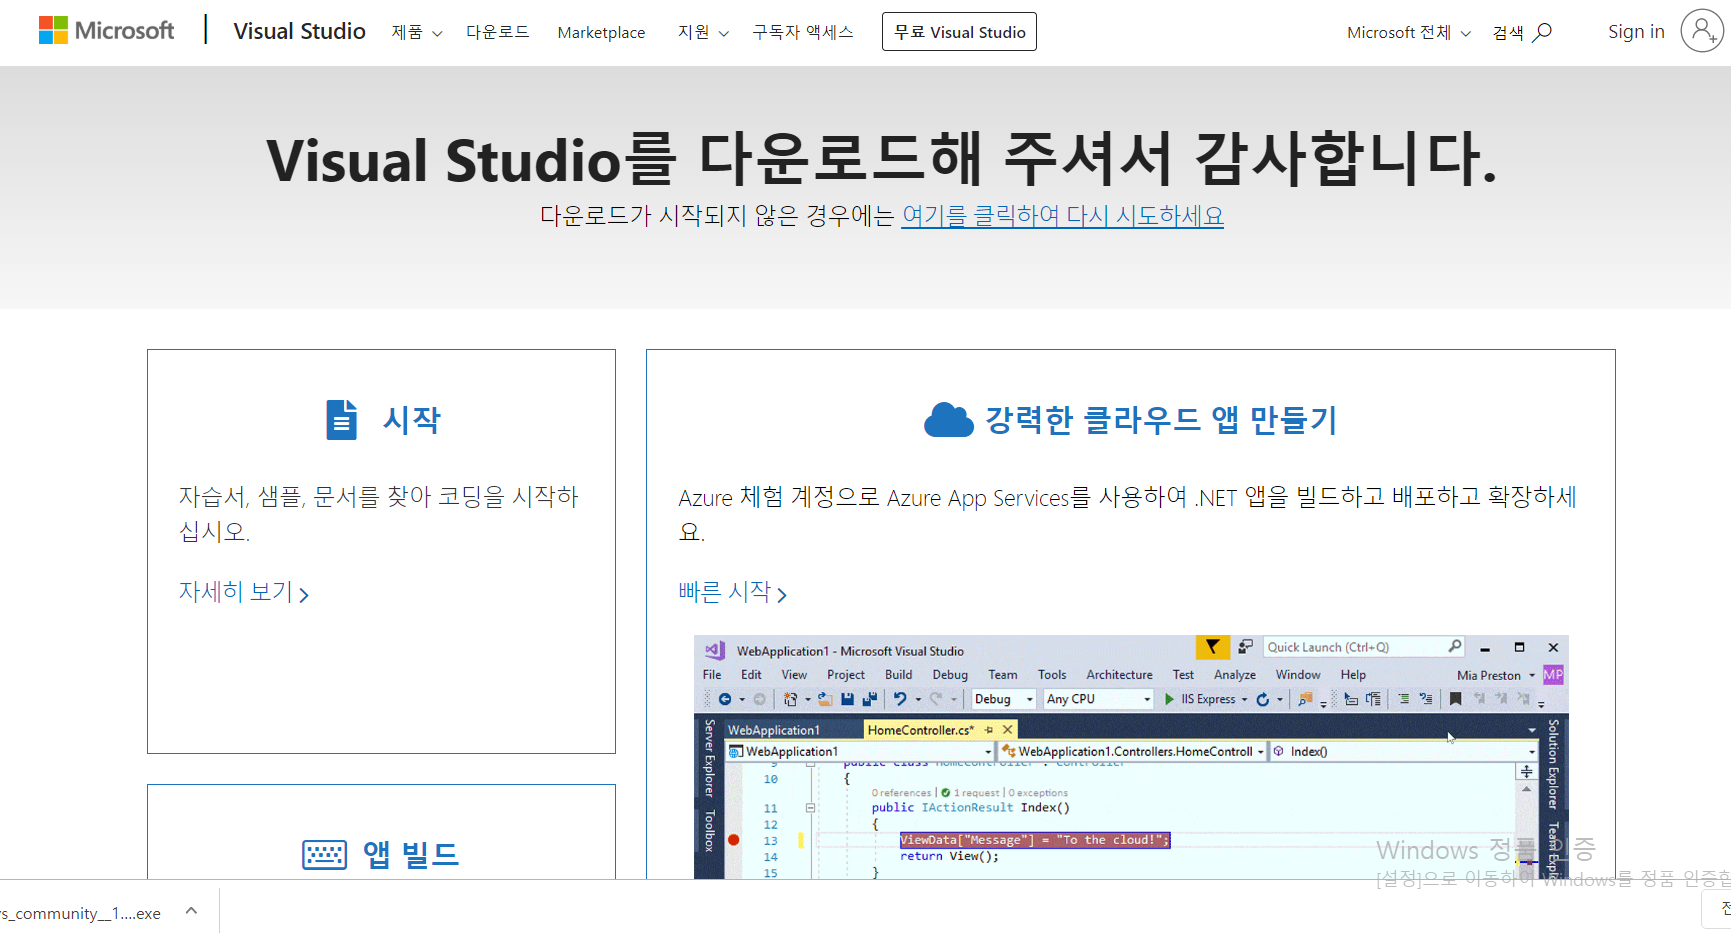Click the 앱 빌드 heading
1731x936 pixels.
[411, 855]
